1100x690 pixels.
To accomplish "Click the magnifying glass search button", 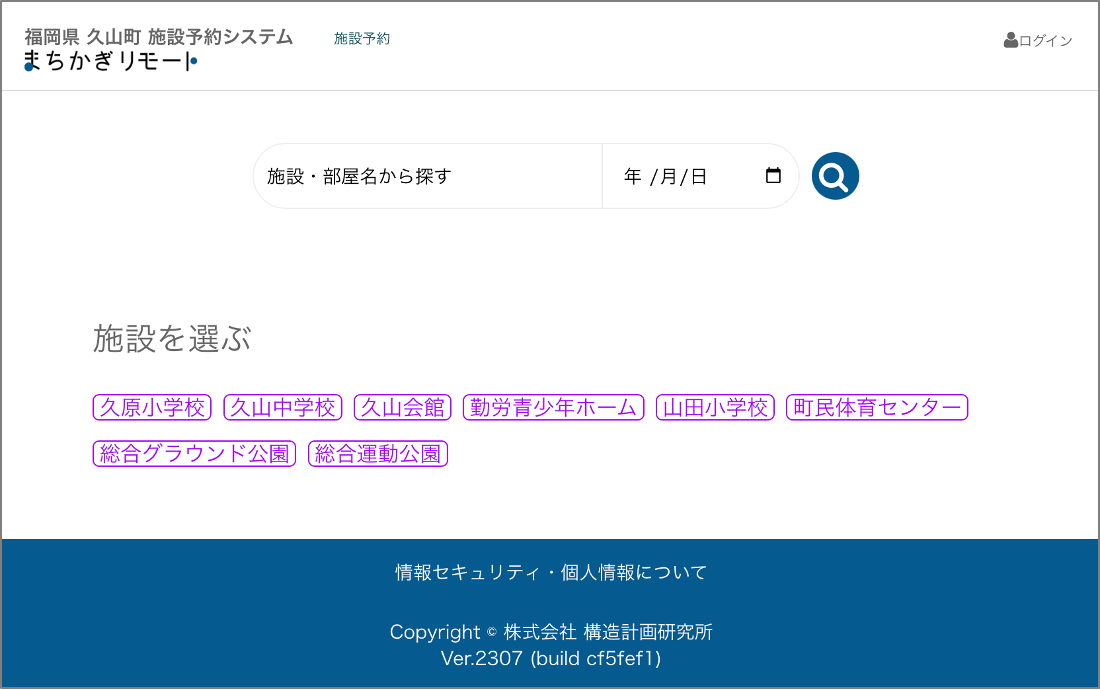I will (835, 177).
